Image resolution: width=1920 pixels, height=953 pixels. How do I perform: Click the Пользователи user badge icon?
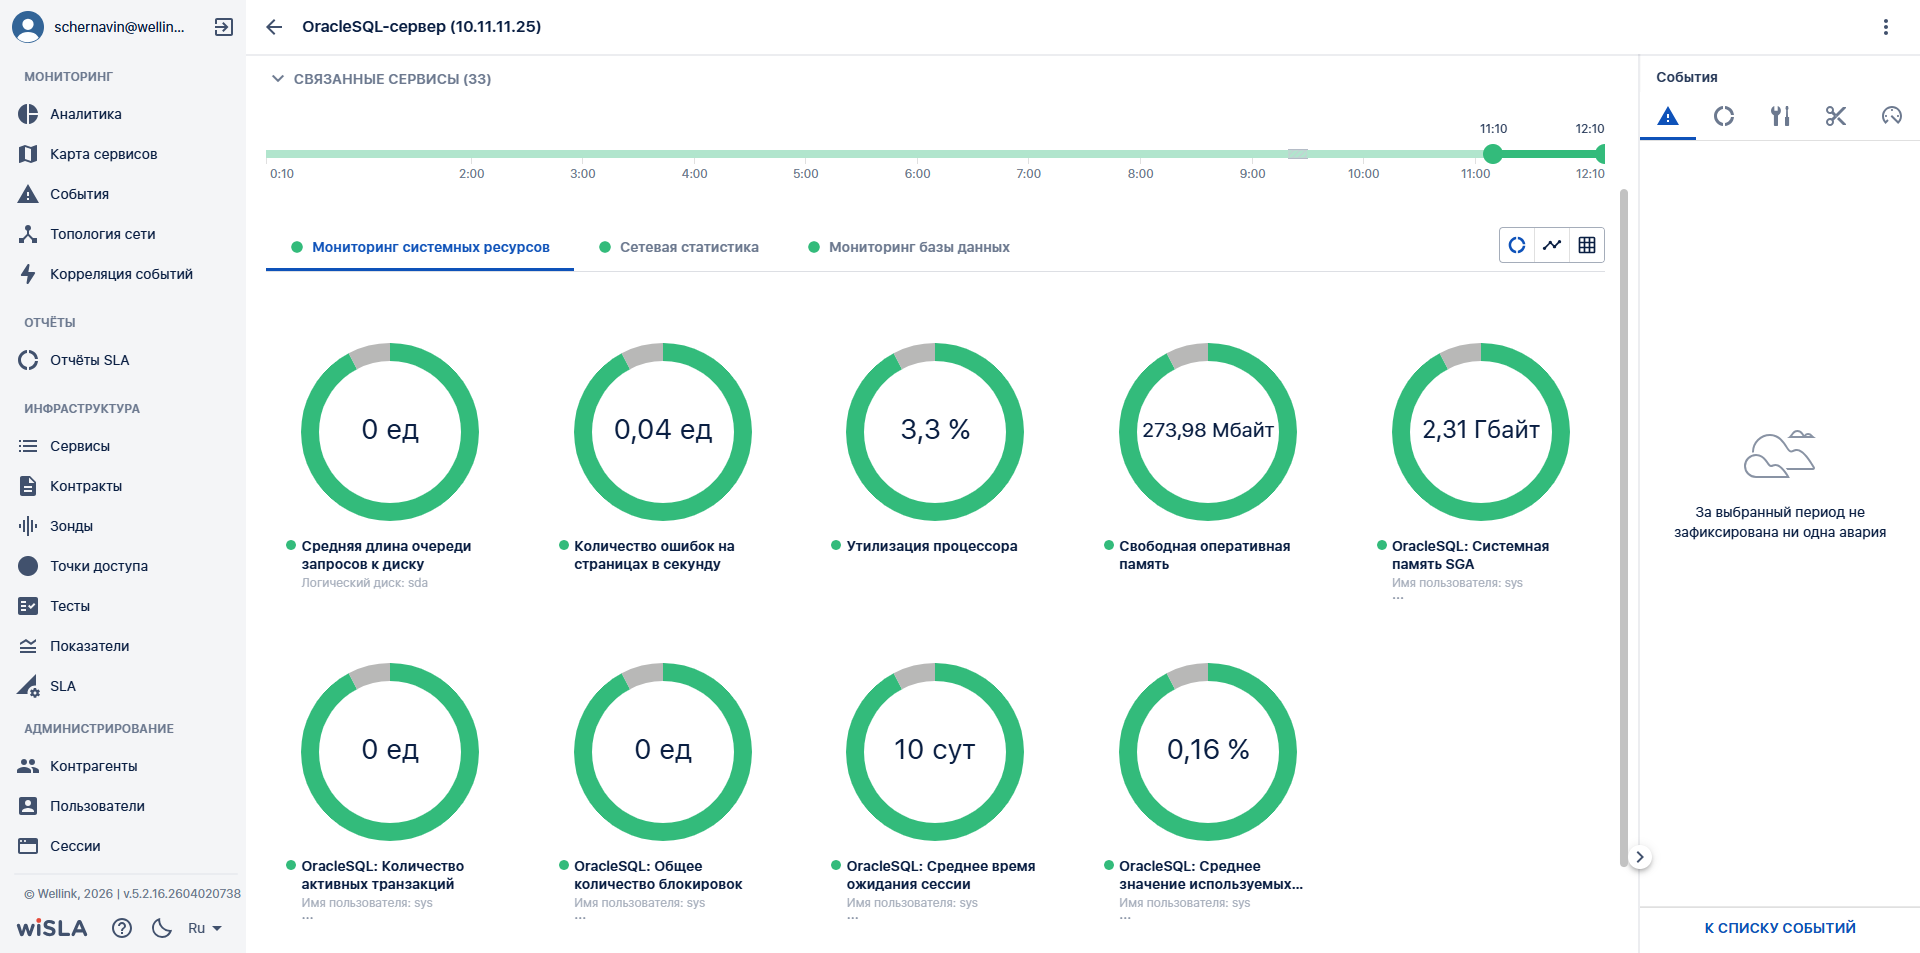coord(28,806)
